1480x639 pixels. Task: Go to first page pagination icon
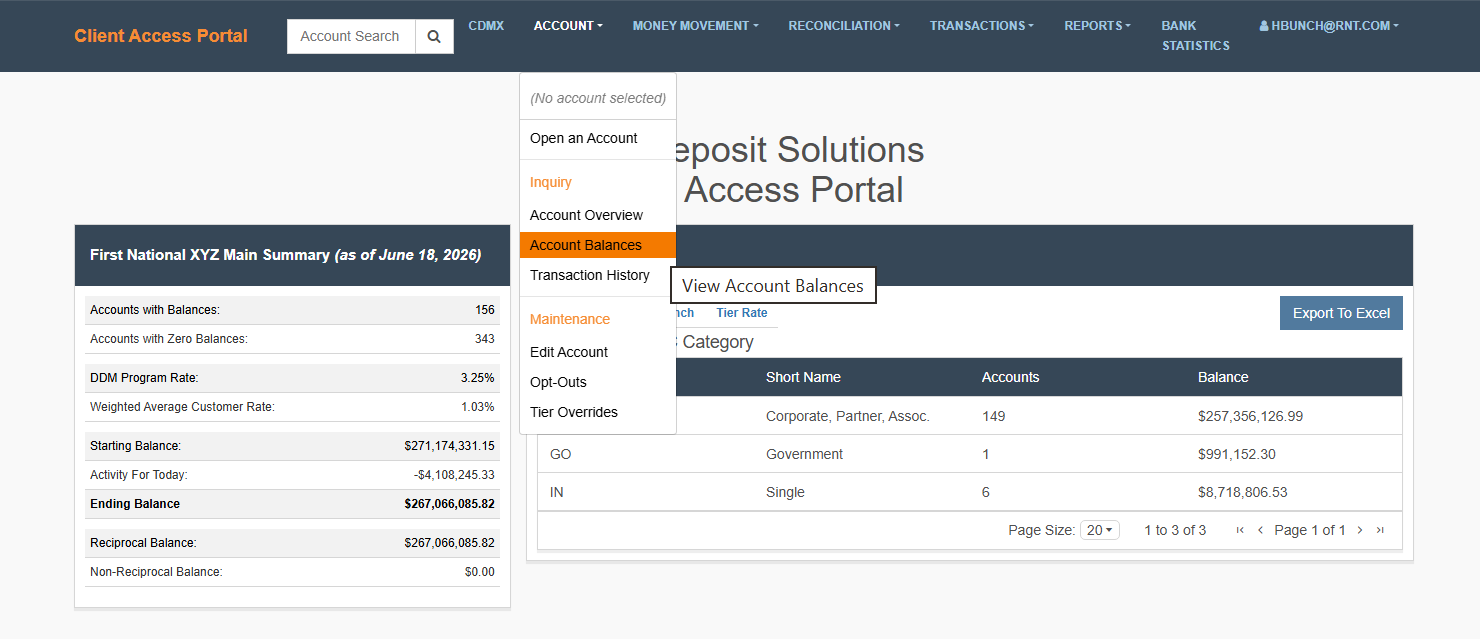(1240, 530)
